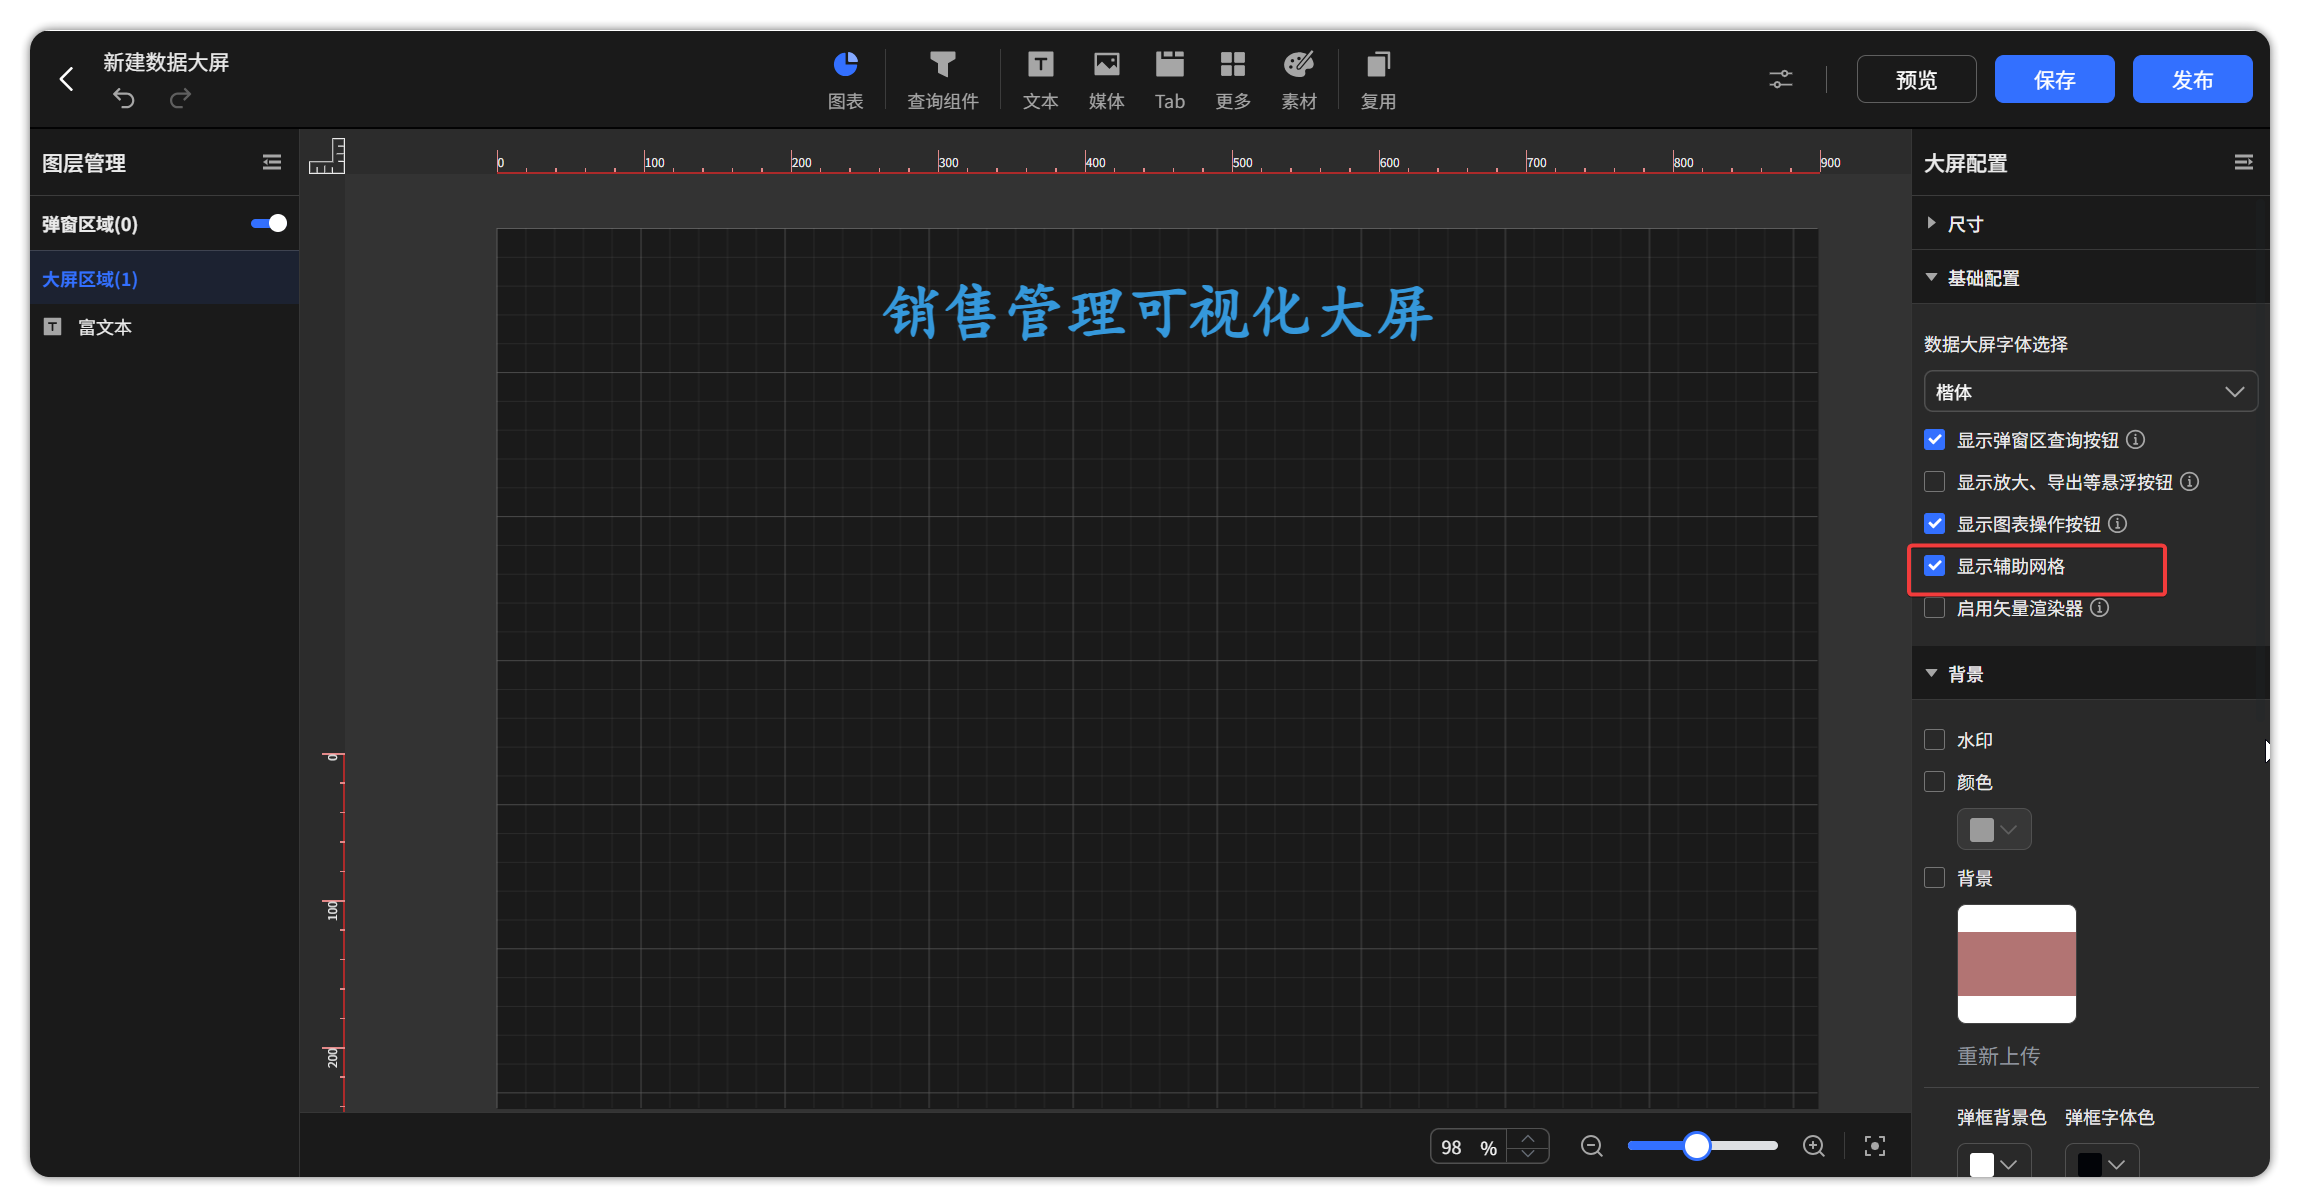Undo the last action
This screenshot has height=1197, width=2300.
click(124, 98)
